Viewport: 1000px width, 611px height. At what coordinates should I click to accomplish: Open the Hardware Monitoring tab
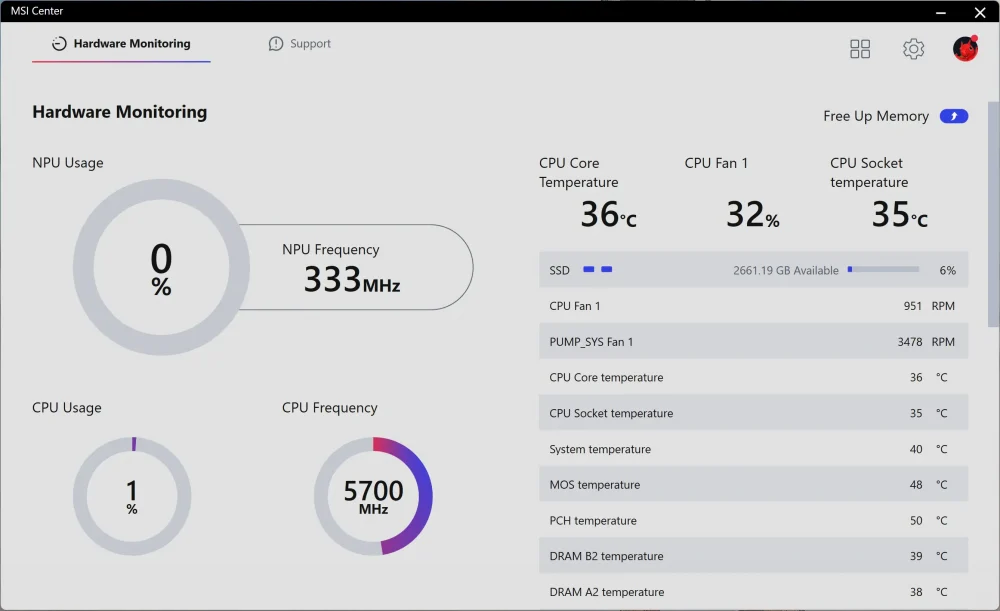(x=121, y=43)
